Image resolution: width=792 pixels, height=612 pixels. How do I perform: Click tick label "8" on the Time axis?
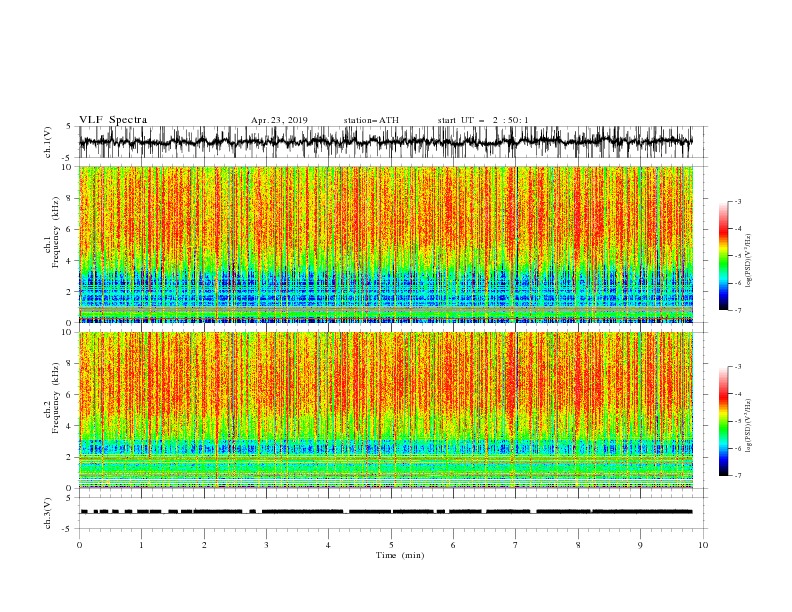578,545
